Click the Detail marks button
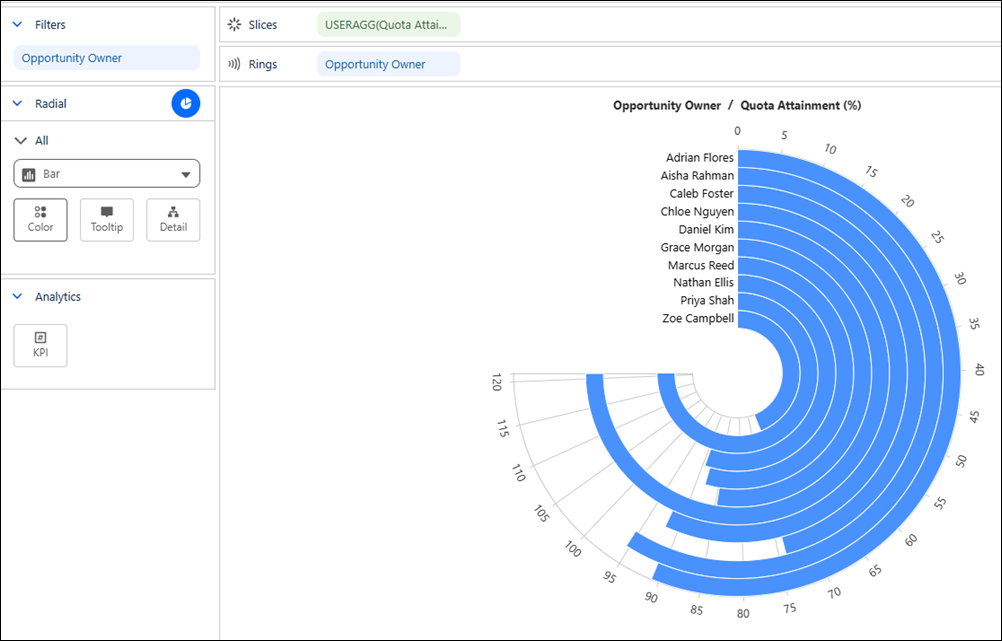 click(x=173, y=220)
